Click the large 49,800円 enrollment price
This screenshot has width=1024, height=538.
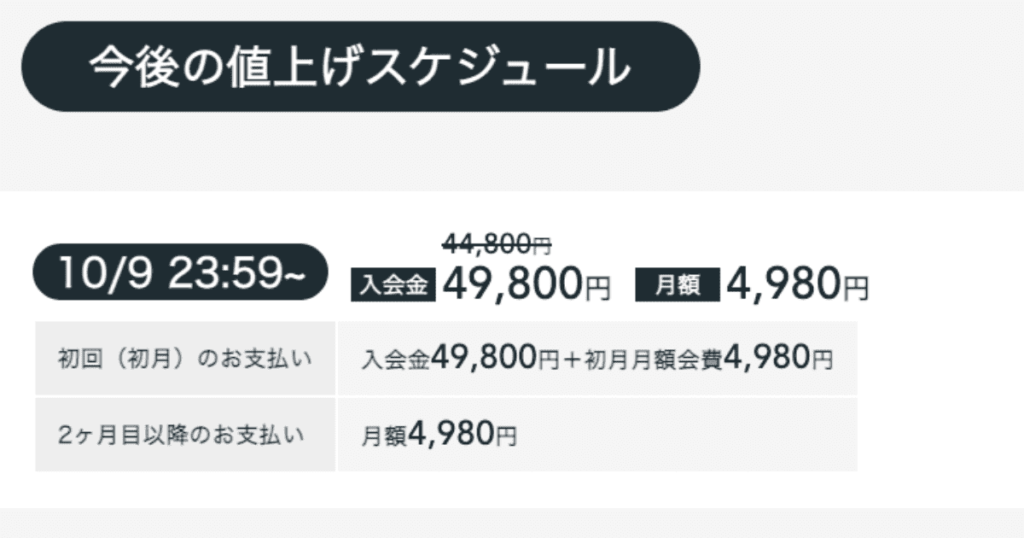pos(526,284)
